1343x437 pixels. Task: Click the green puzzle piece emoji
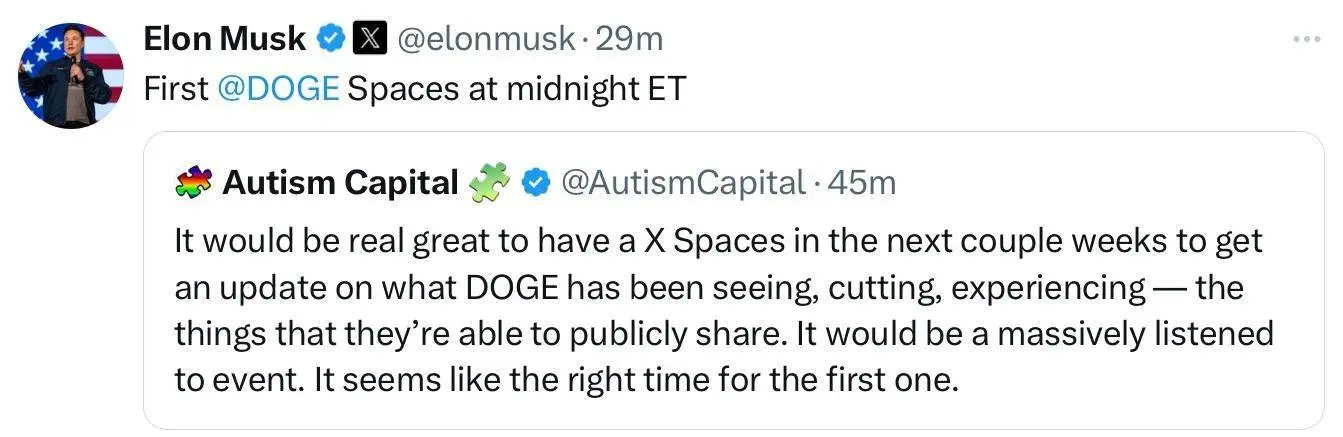[490, 183]
